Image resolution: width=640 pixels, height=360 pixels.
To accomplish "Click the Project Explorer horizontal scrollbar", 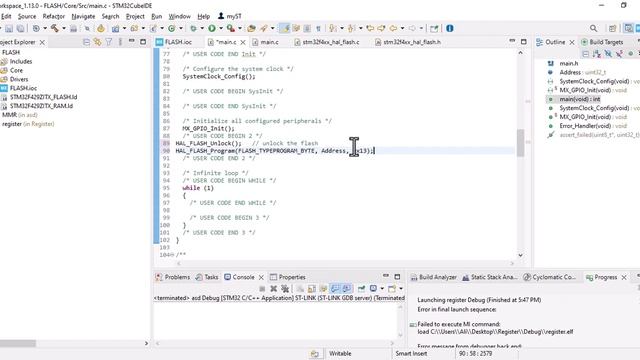I will point(18,344).
